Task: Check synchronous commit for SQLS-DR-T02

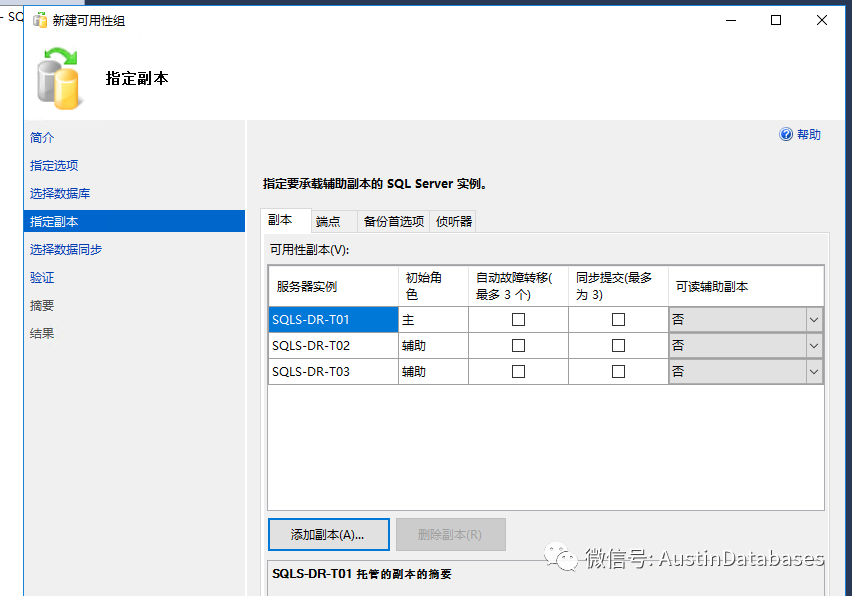Action: (618, 346)
